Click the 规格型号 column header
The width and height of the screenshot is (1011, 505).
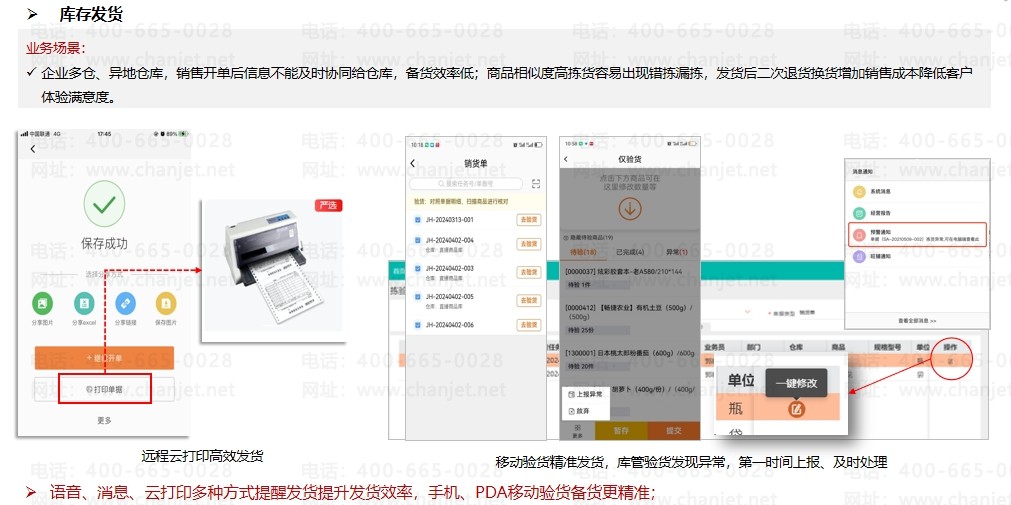pyautogui.click(x=887, y=347)
